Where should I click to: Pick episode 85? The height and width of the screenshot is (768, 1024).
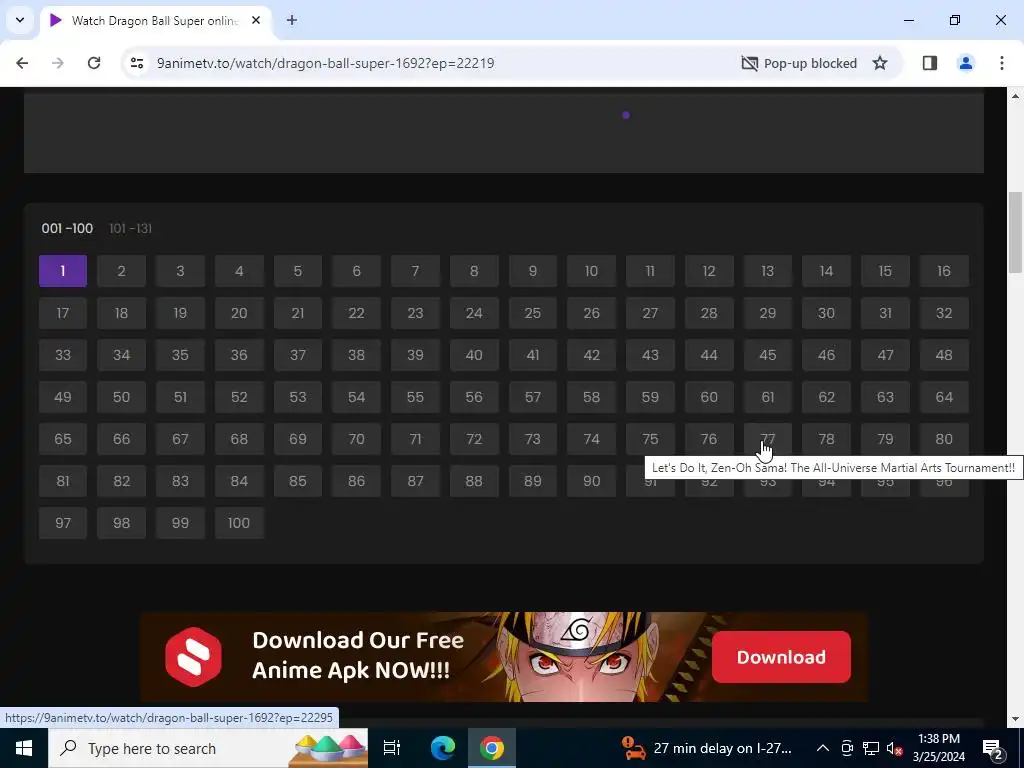[x=298, y=481]
